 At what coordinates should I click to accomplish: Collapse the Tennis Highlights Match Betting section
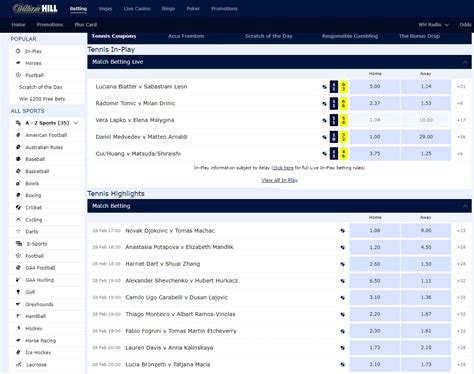coord(465,206)
